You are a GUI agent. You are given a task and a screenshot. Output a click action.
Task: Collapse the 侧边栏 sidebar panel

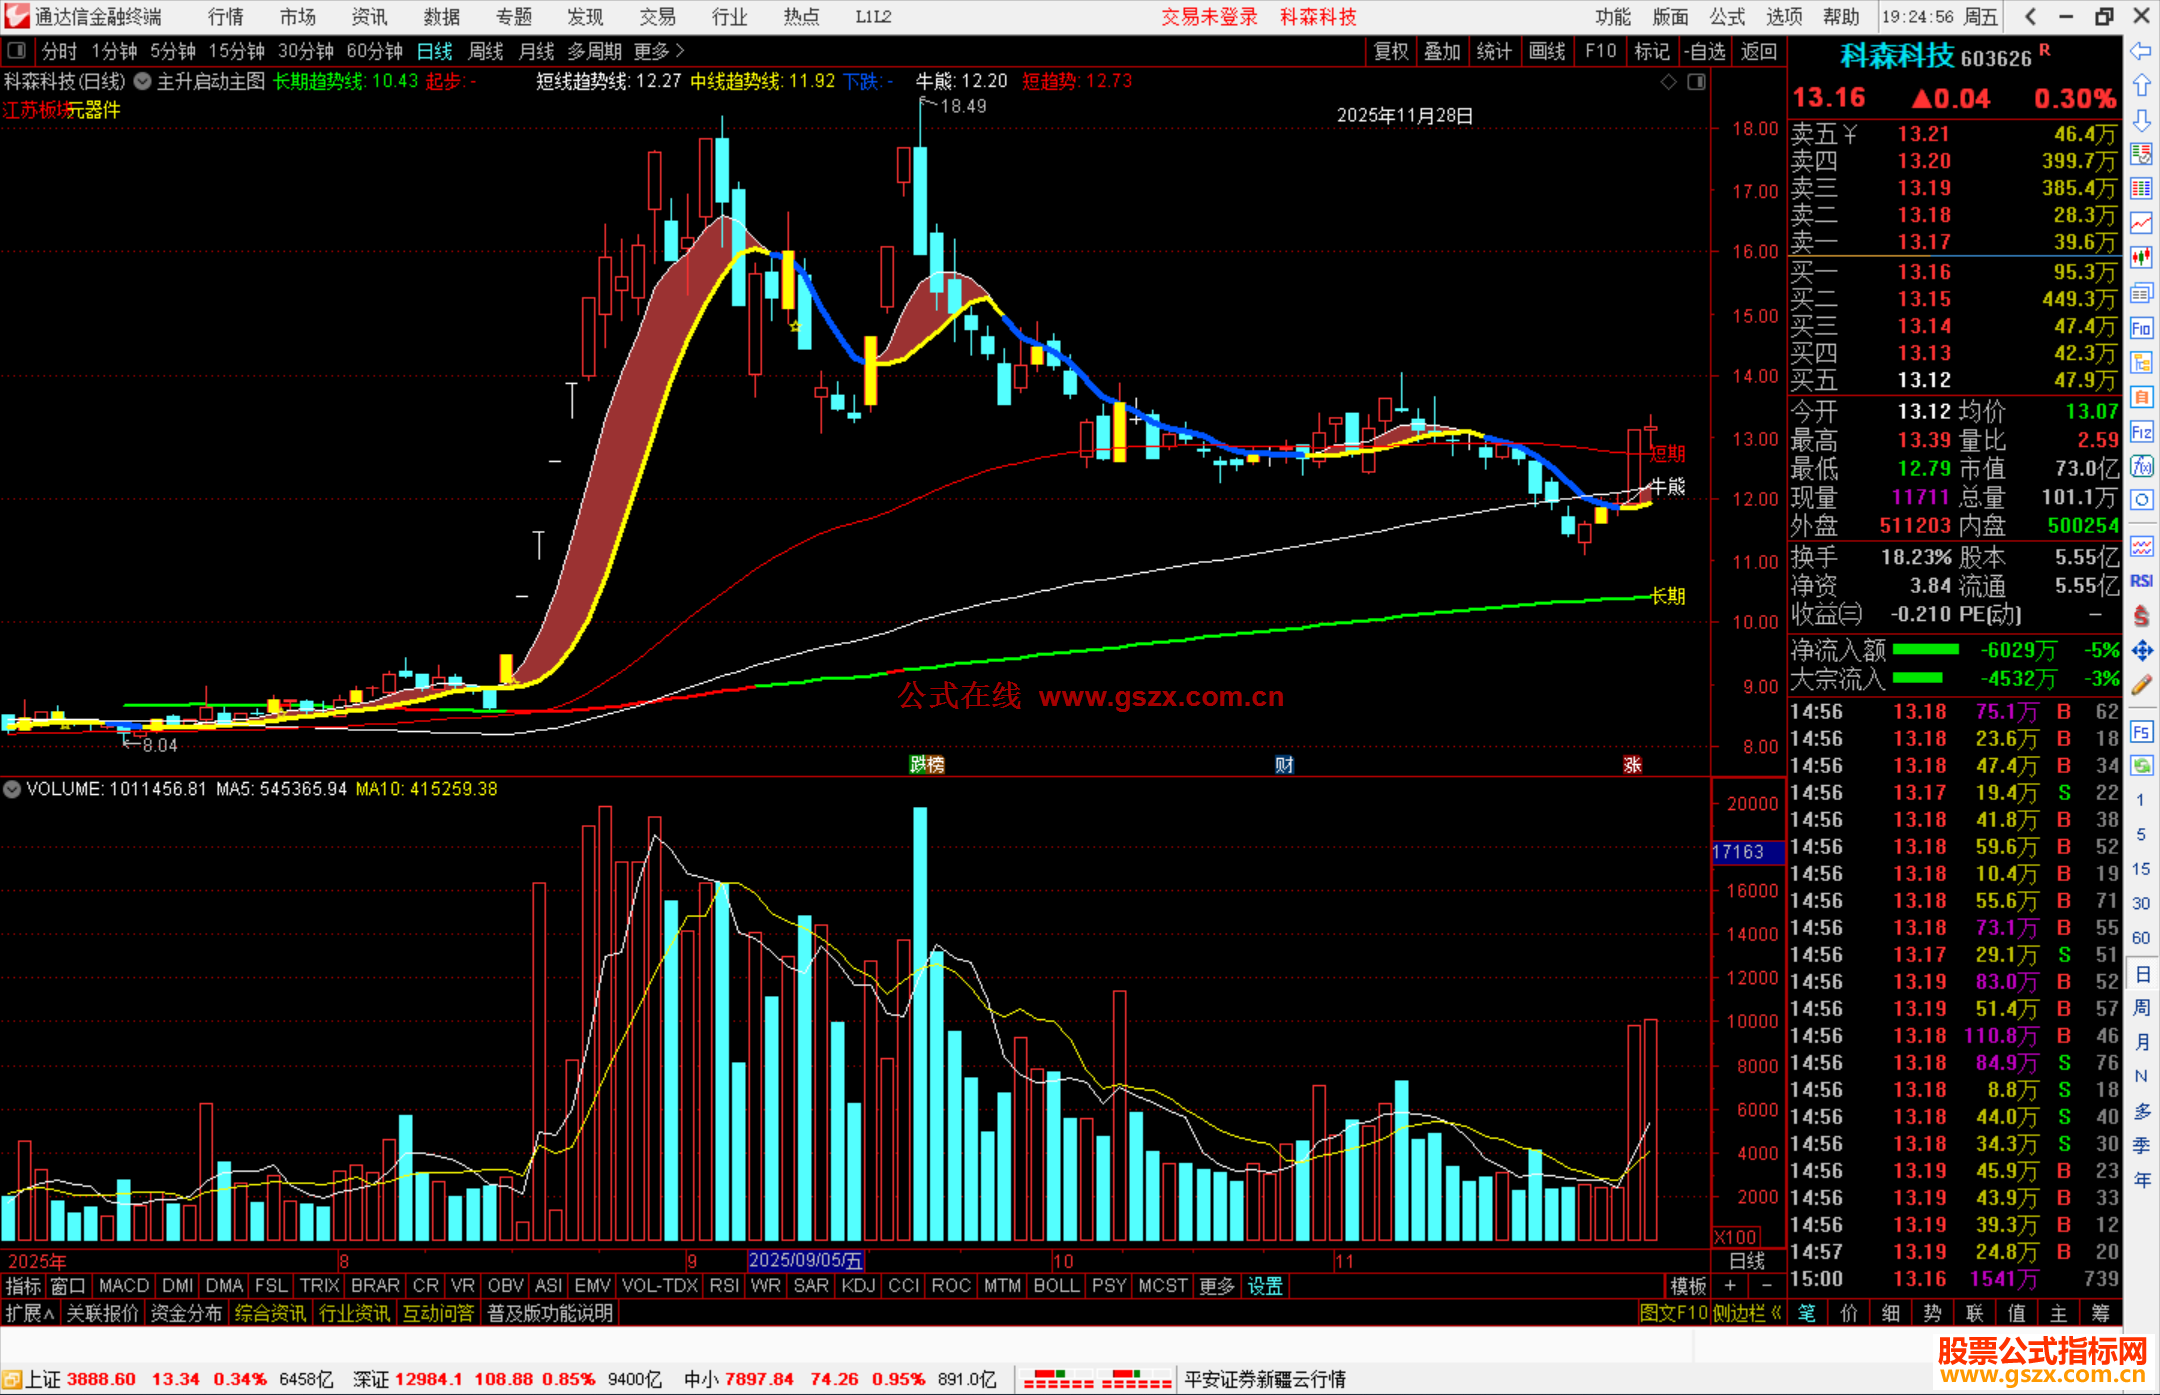click(x=1747, y=1313)
